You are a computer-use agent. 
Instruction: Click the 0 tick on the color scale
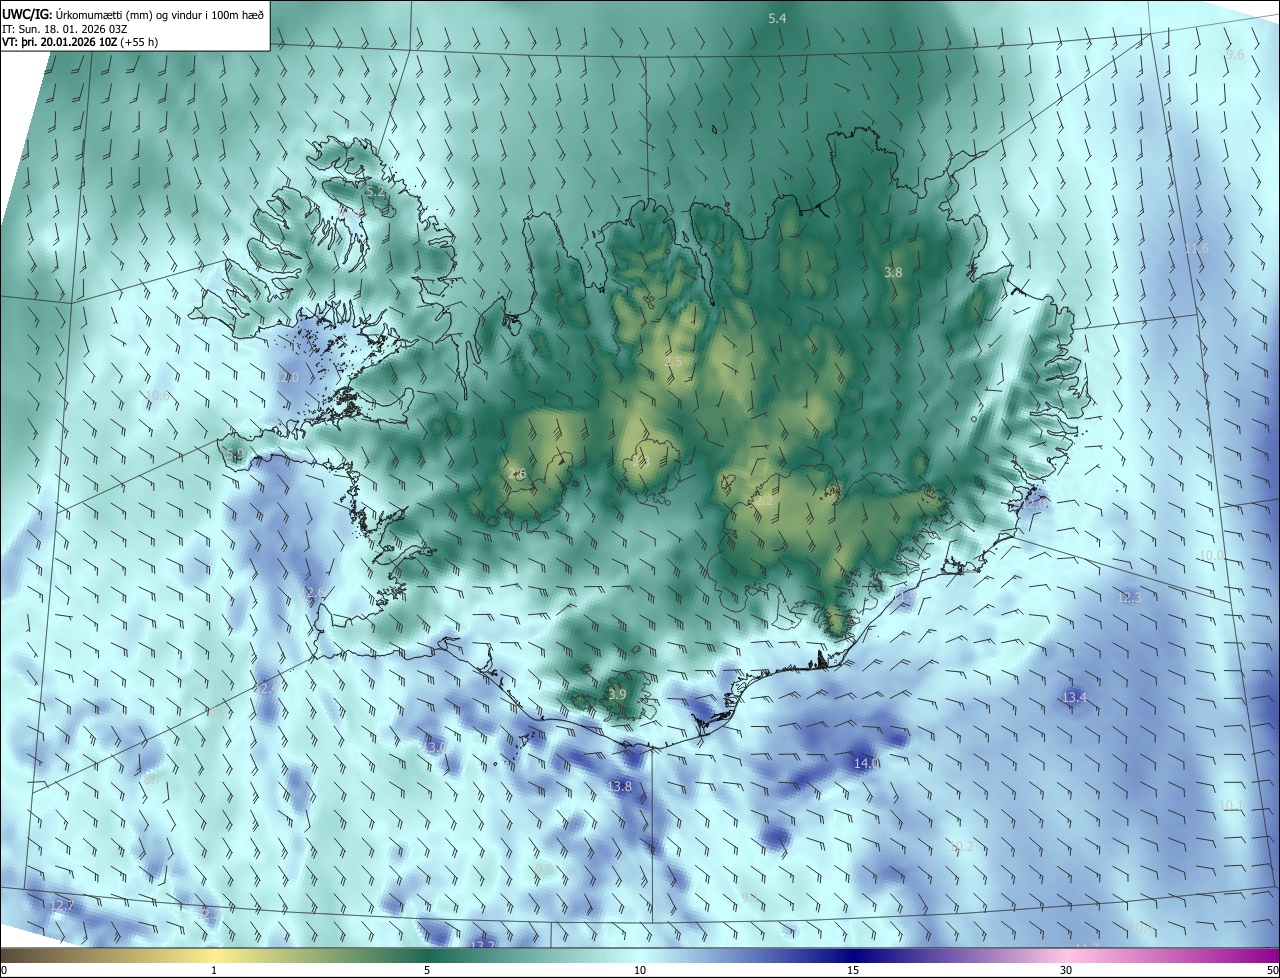coord(3,970)
